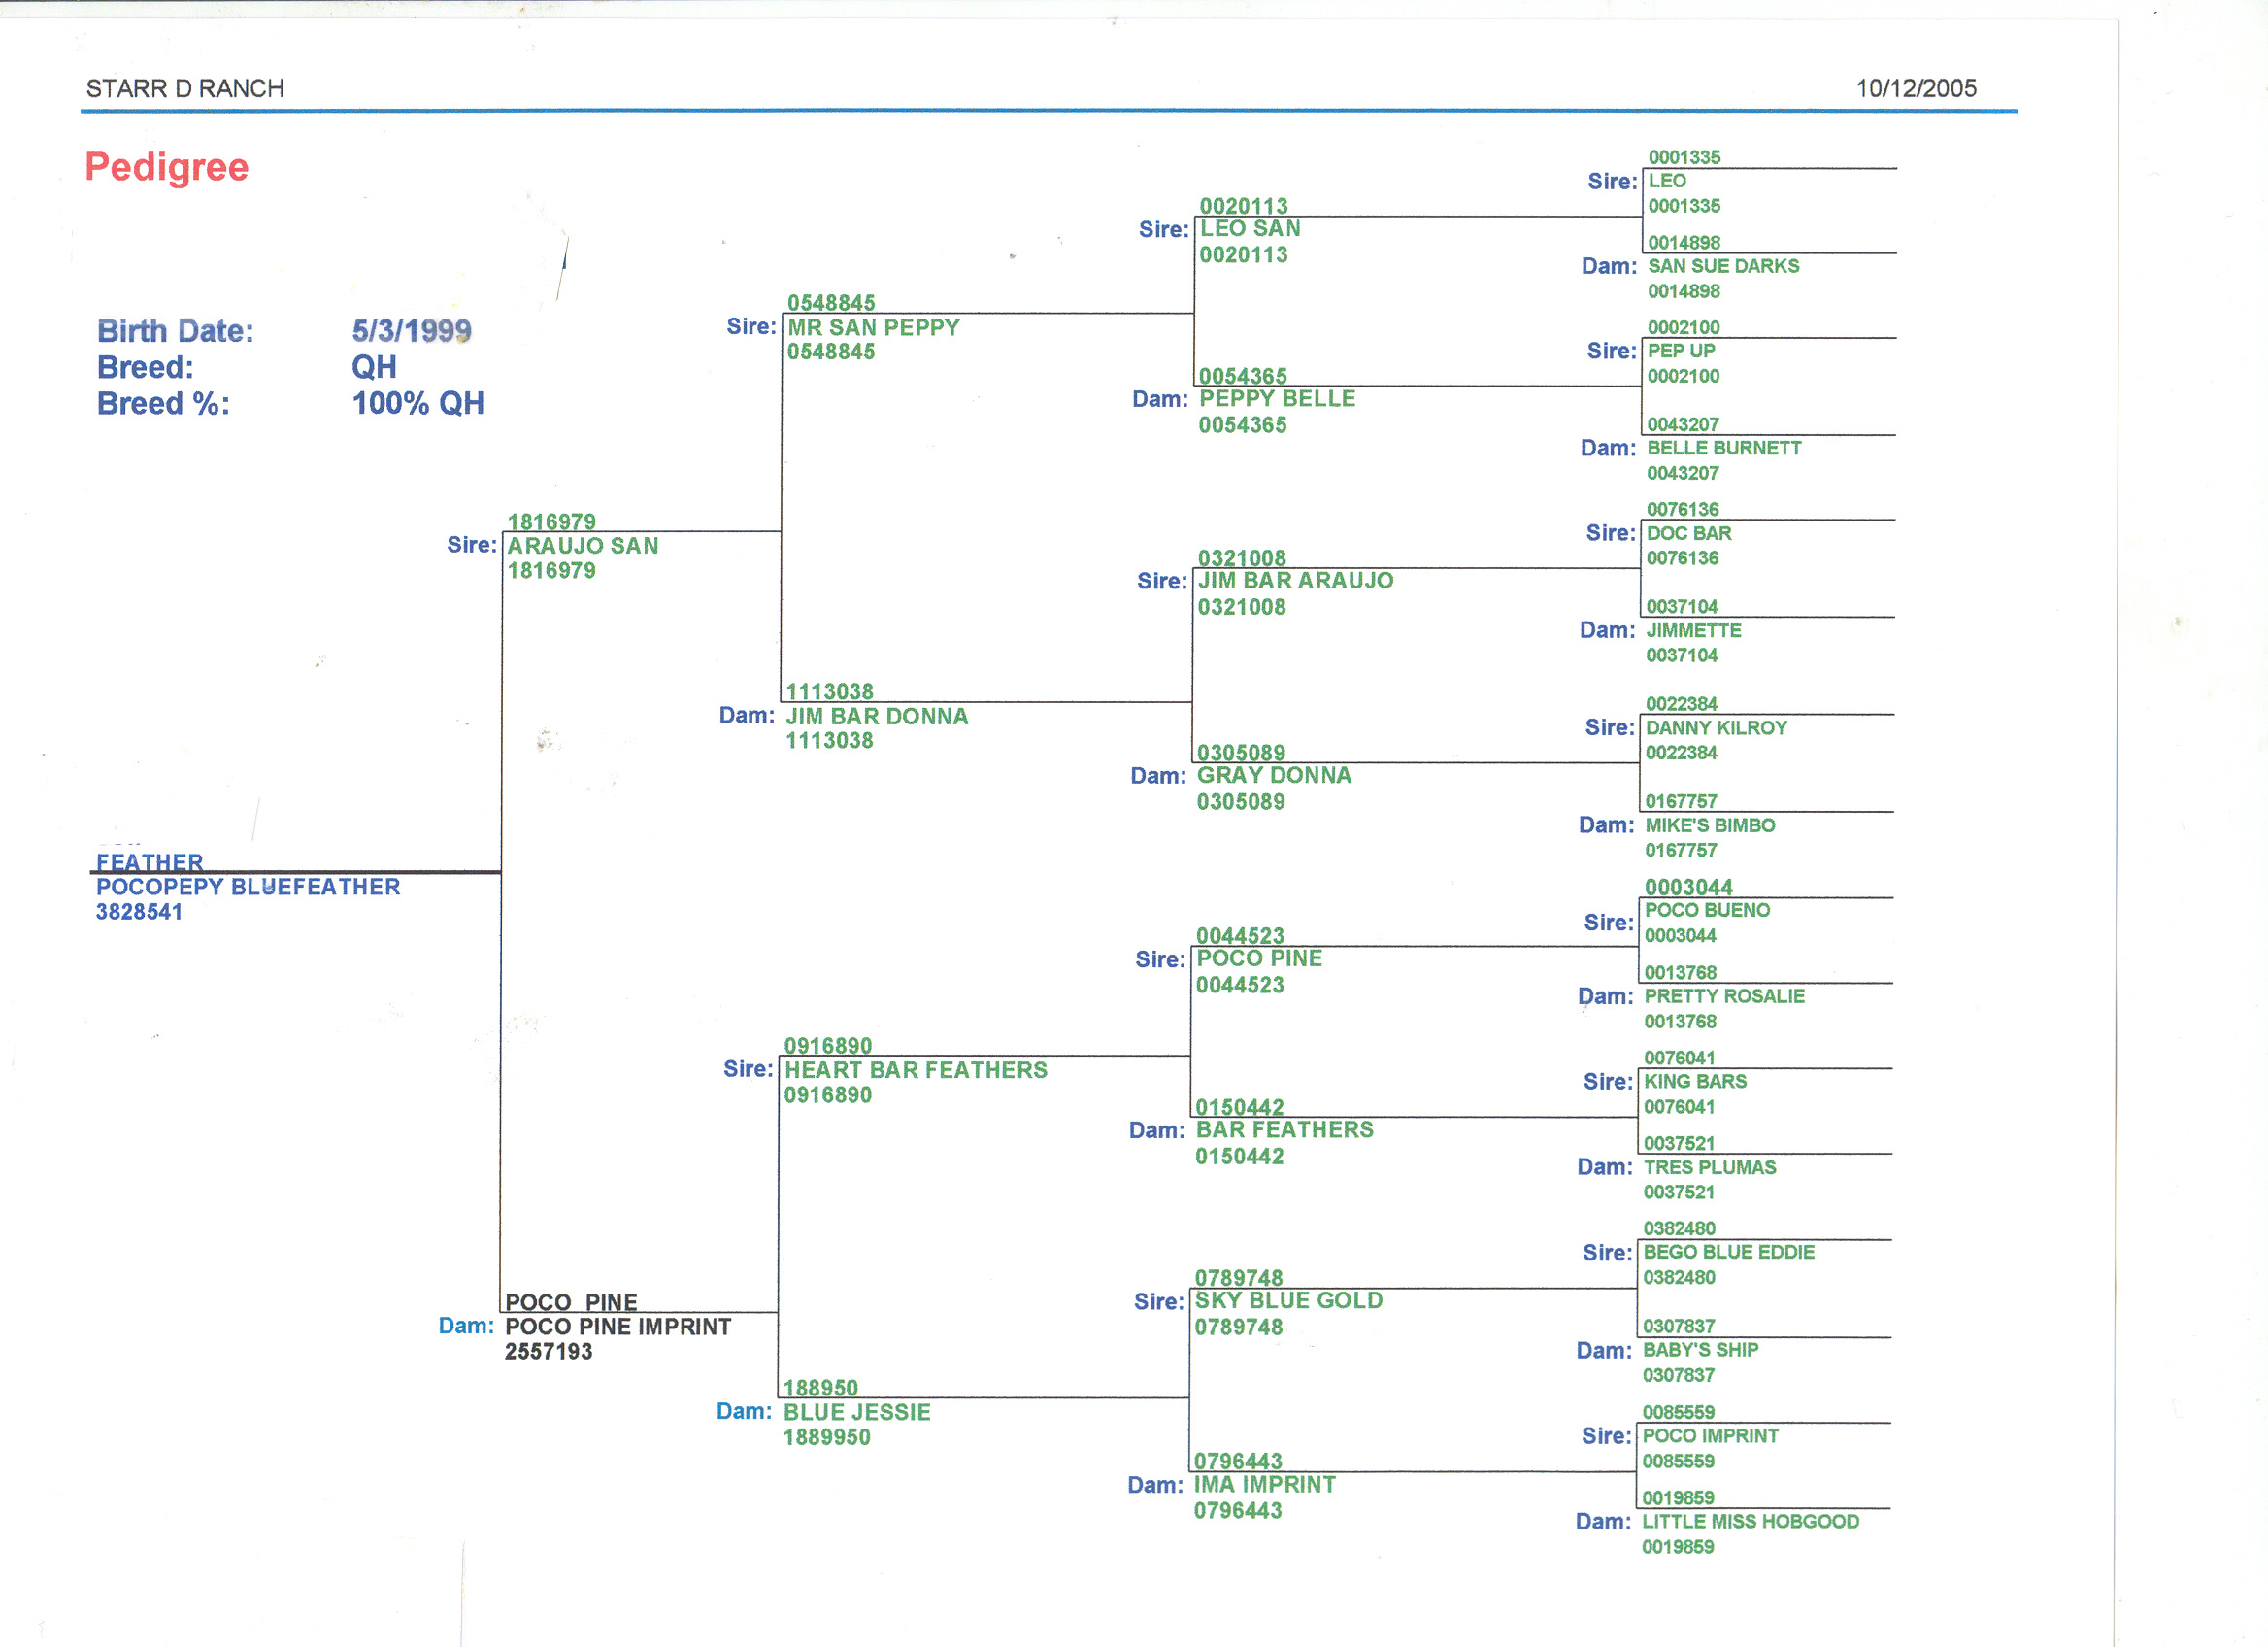Click the GRAY DONNA node
The image size is (2268, 1647).
[1273, 776]
